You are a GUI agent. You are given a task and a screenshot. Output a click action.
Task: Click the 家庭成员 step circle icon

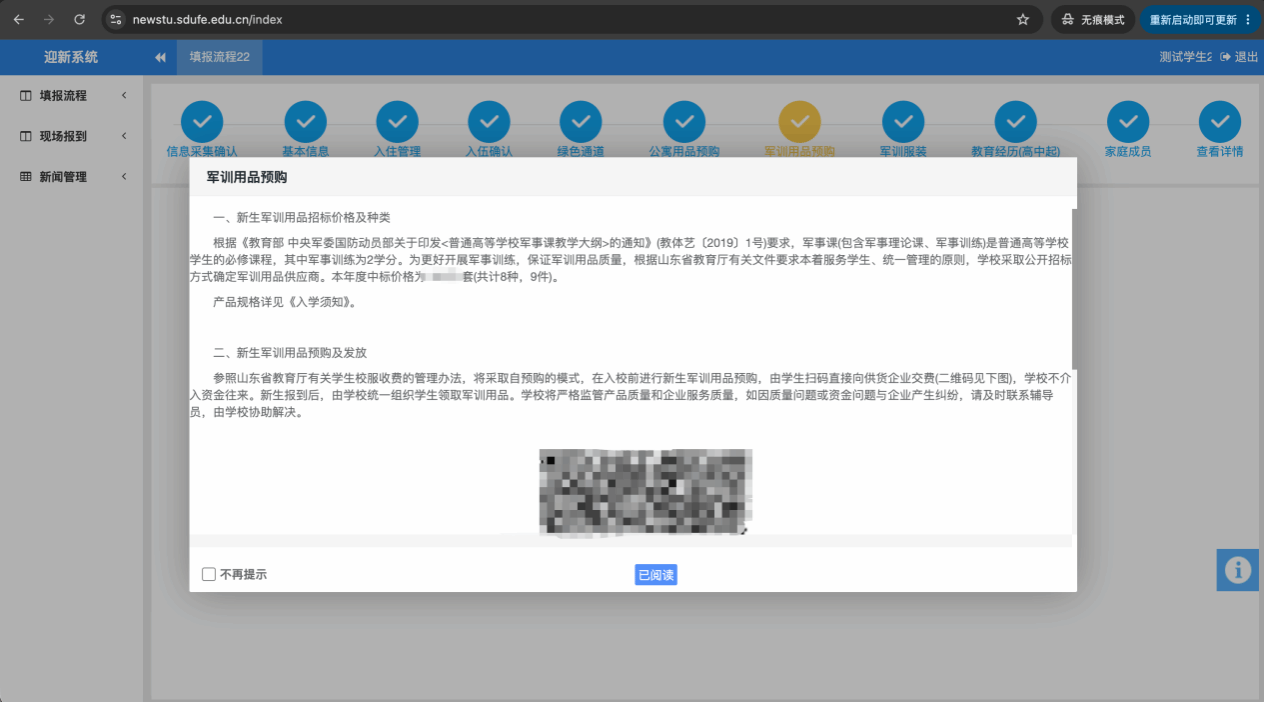(1128, 122)
